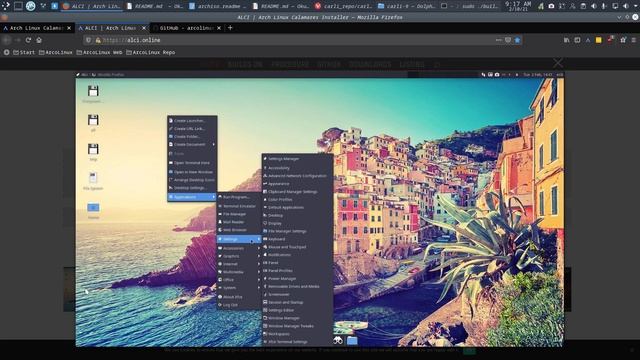The image size is (640, 360).
Task: Switch to the sudo ./buil terminal task
Action: pyautogui.click(x=469, y=6)
